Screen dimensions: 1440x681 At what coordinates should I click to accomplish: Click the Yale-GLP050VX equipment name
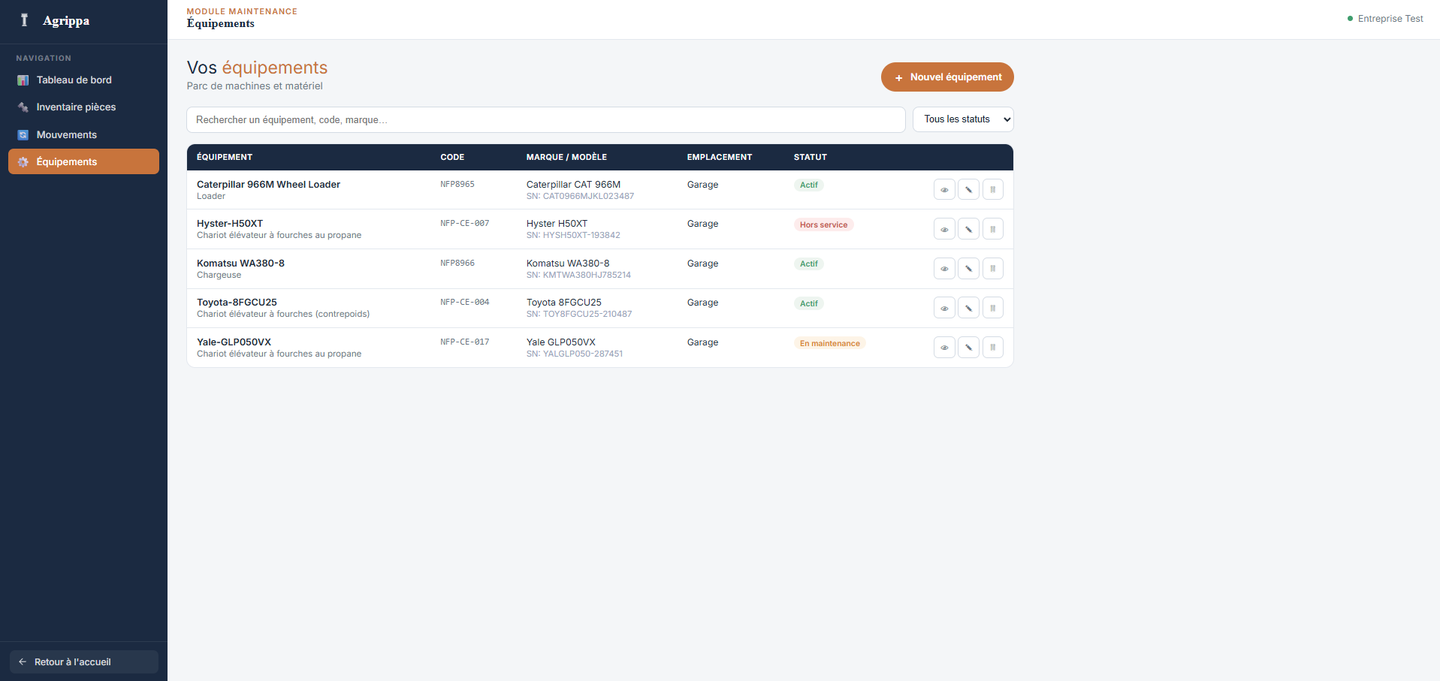234,342
